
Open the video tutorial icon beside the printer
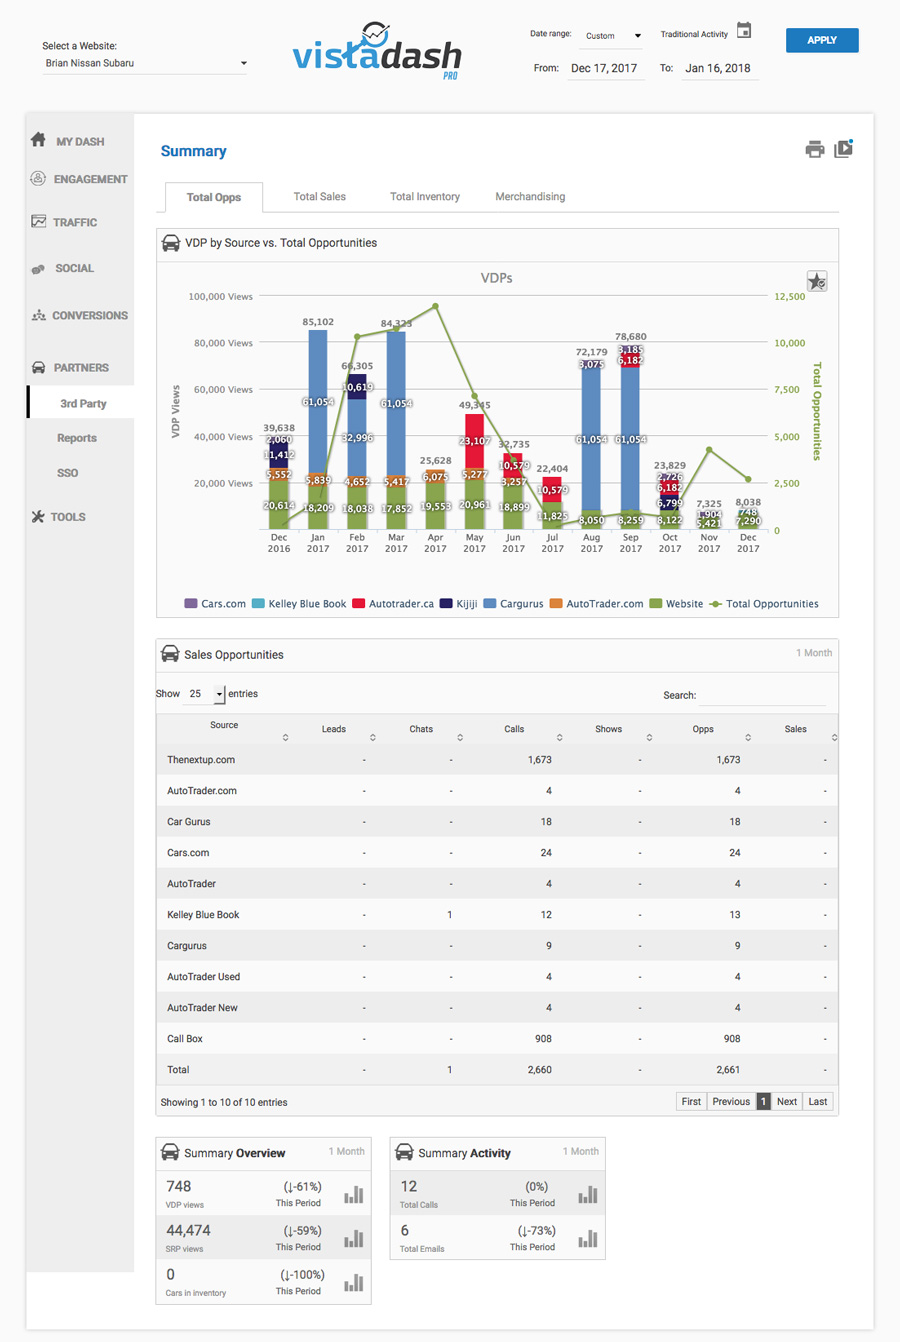pos(843,149)
